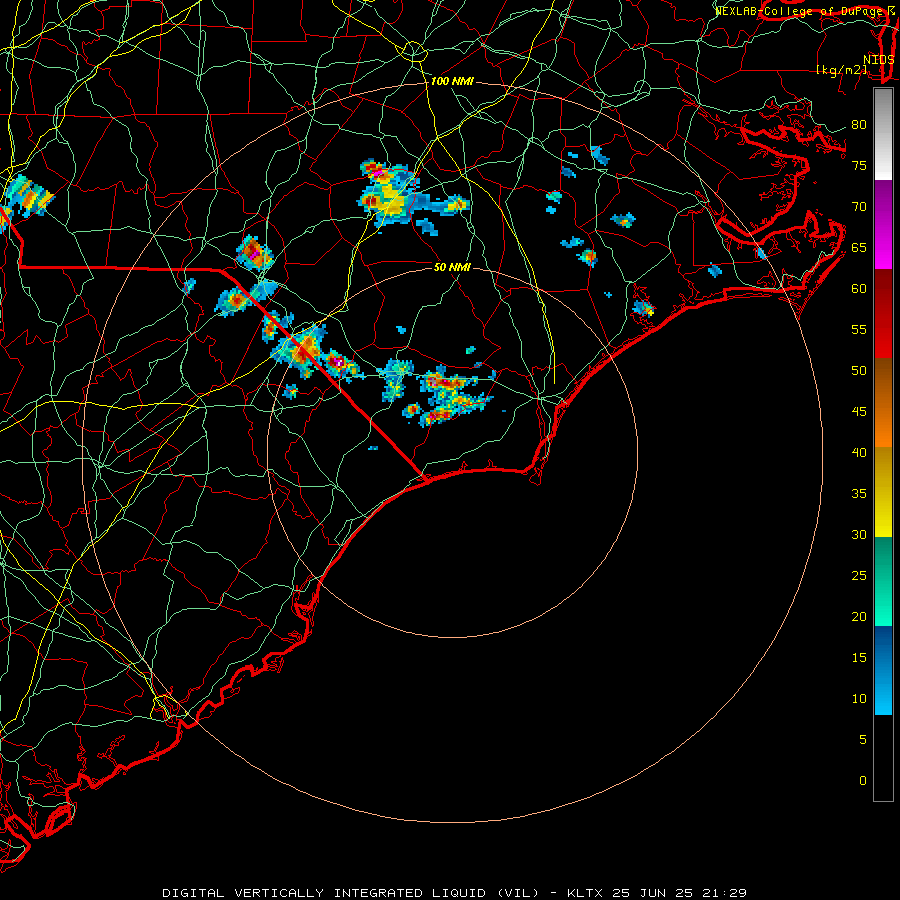Click the color scale value '10'

(859, 699)
